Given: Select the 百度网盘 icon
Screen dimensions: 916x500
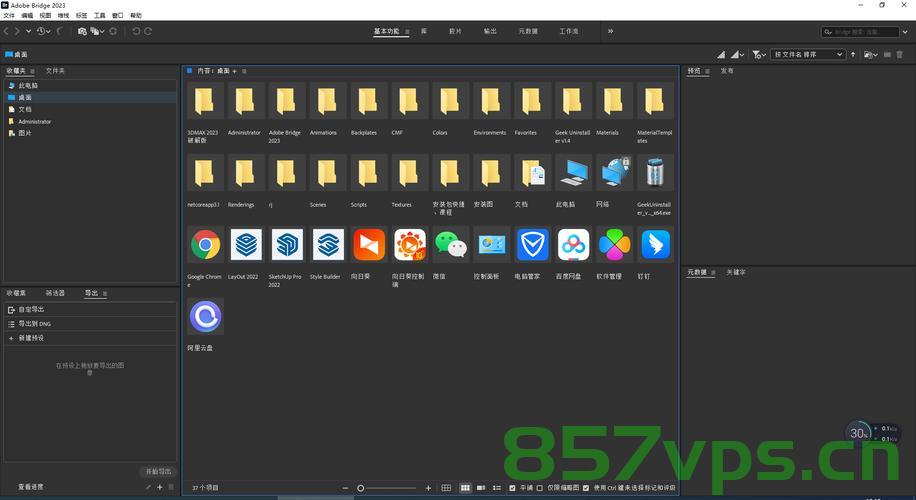Looking at the screenshot, I should pyautogui.click(x=573, y=244).
